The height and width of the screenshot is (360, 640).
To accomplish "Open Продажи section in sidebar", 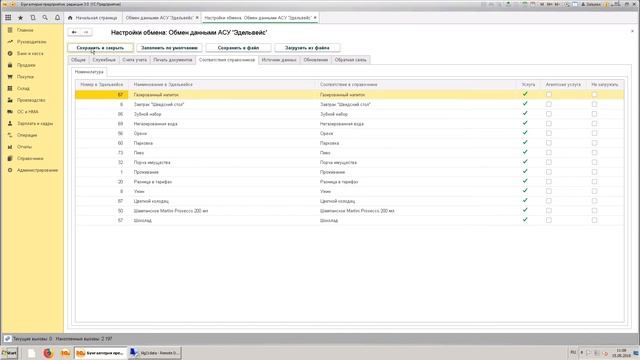I will (x=26, y=65).
